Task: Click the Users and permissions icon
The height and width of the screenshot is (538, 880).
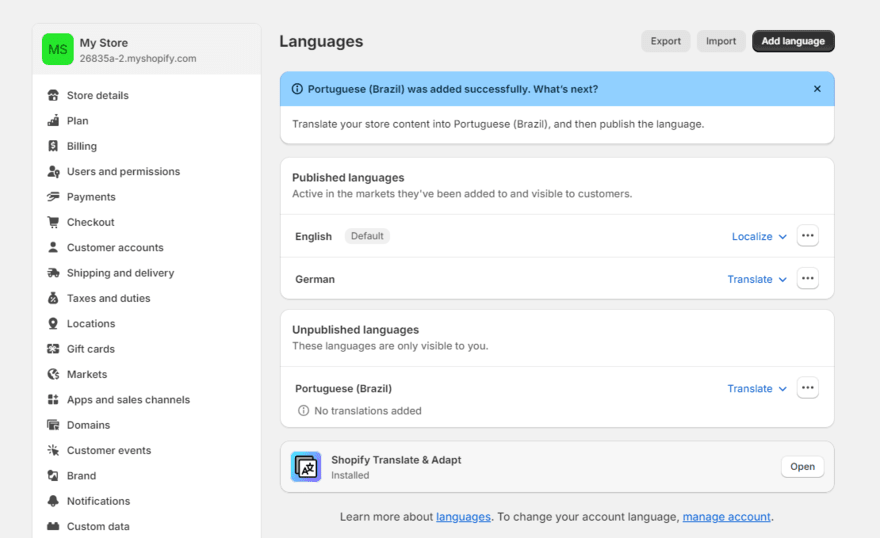Action: [x=53, y=172]
